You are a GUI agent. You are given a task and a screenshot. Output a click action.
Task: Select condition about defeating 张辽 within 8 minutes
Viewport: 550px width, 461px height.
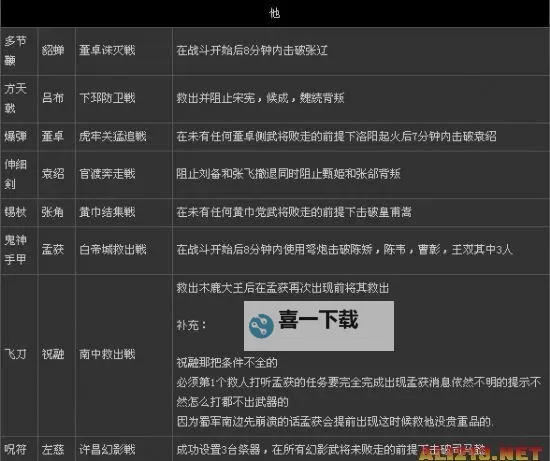coord(252,50)
